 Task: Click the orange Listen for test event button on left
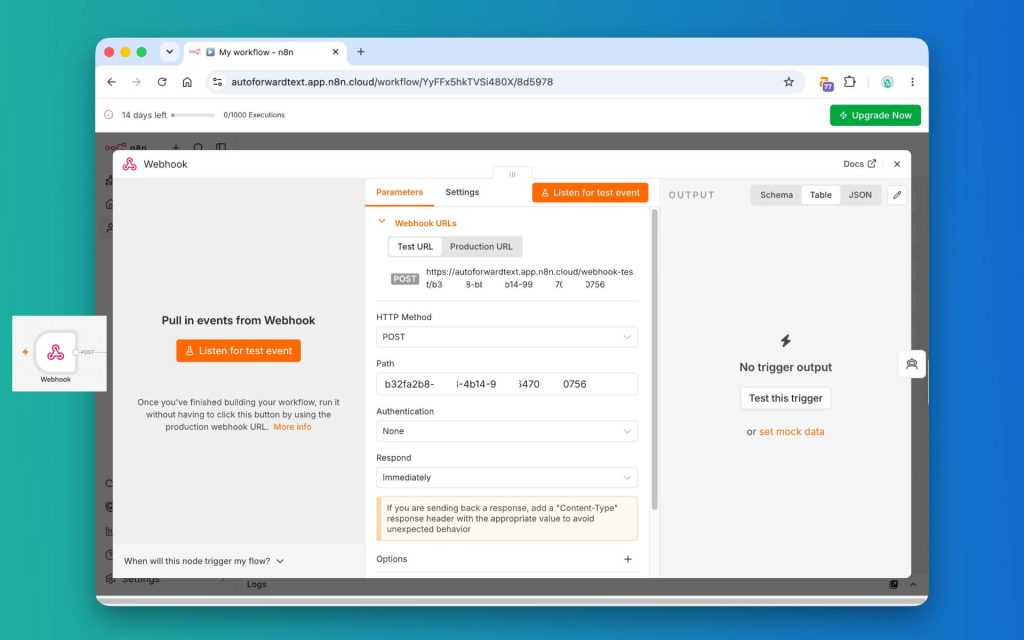tap(238, 351)
